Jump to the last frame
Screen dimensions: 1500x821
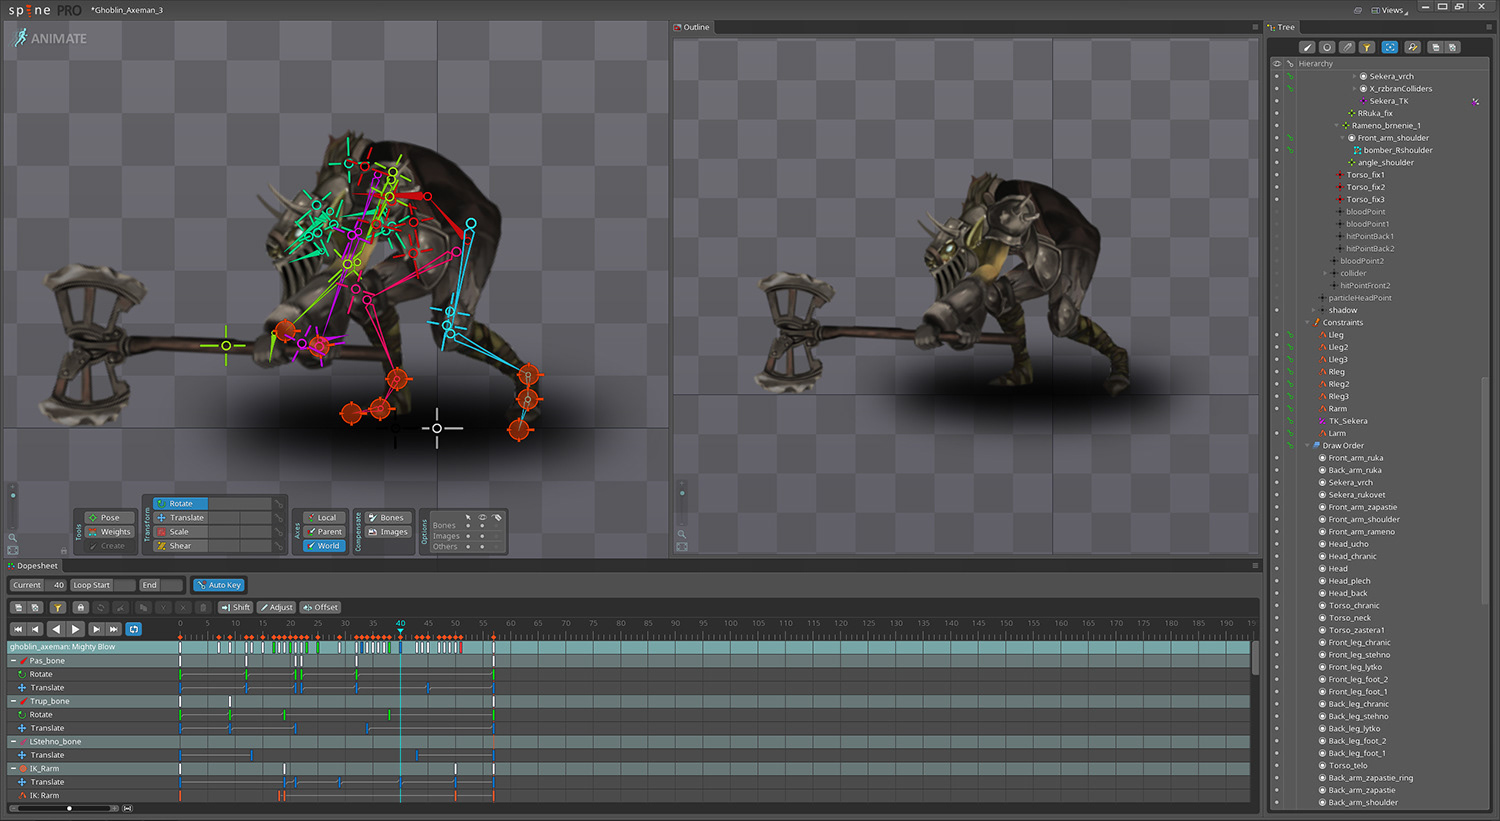pos(114,629)
